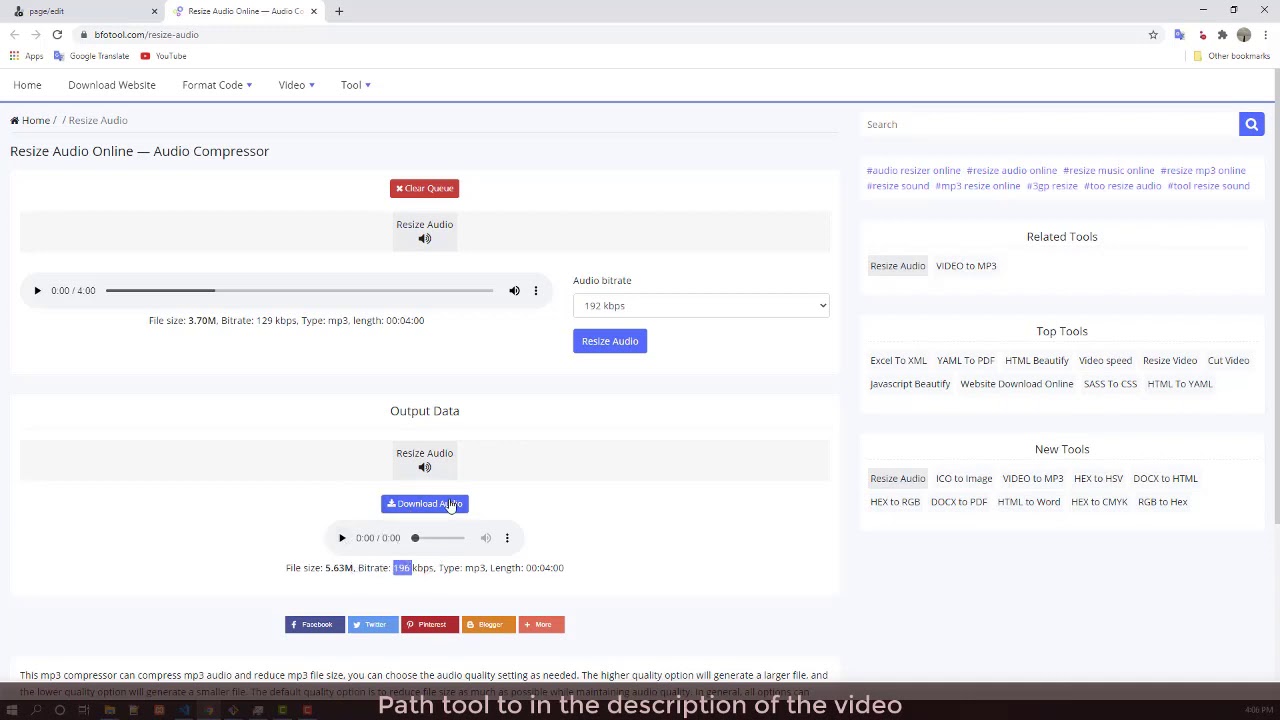Bookmark this page with star icon
Image resolution: width=1280 pixels, height=720 pixels.
(1153, 35)
